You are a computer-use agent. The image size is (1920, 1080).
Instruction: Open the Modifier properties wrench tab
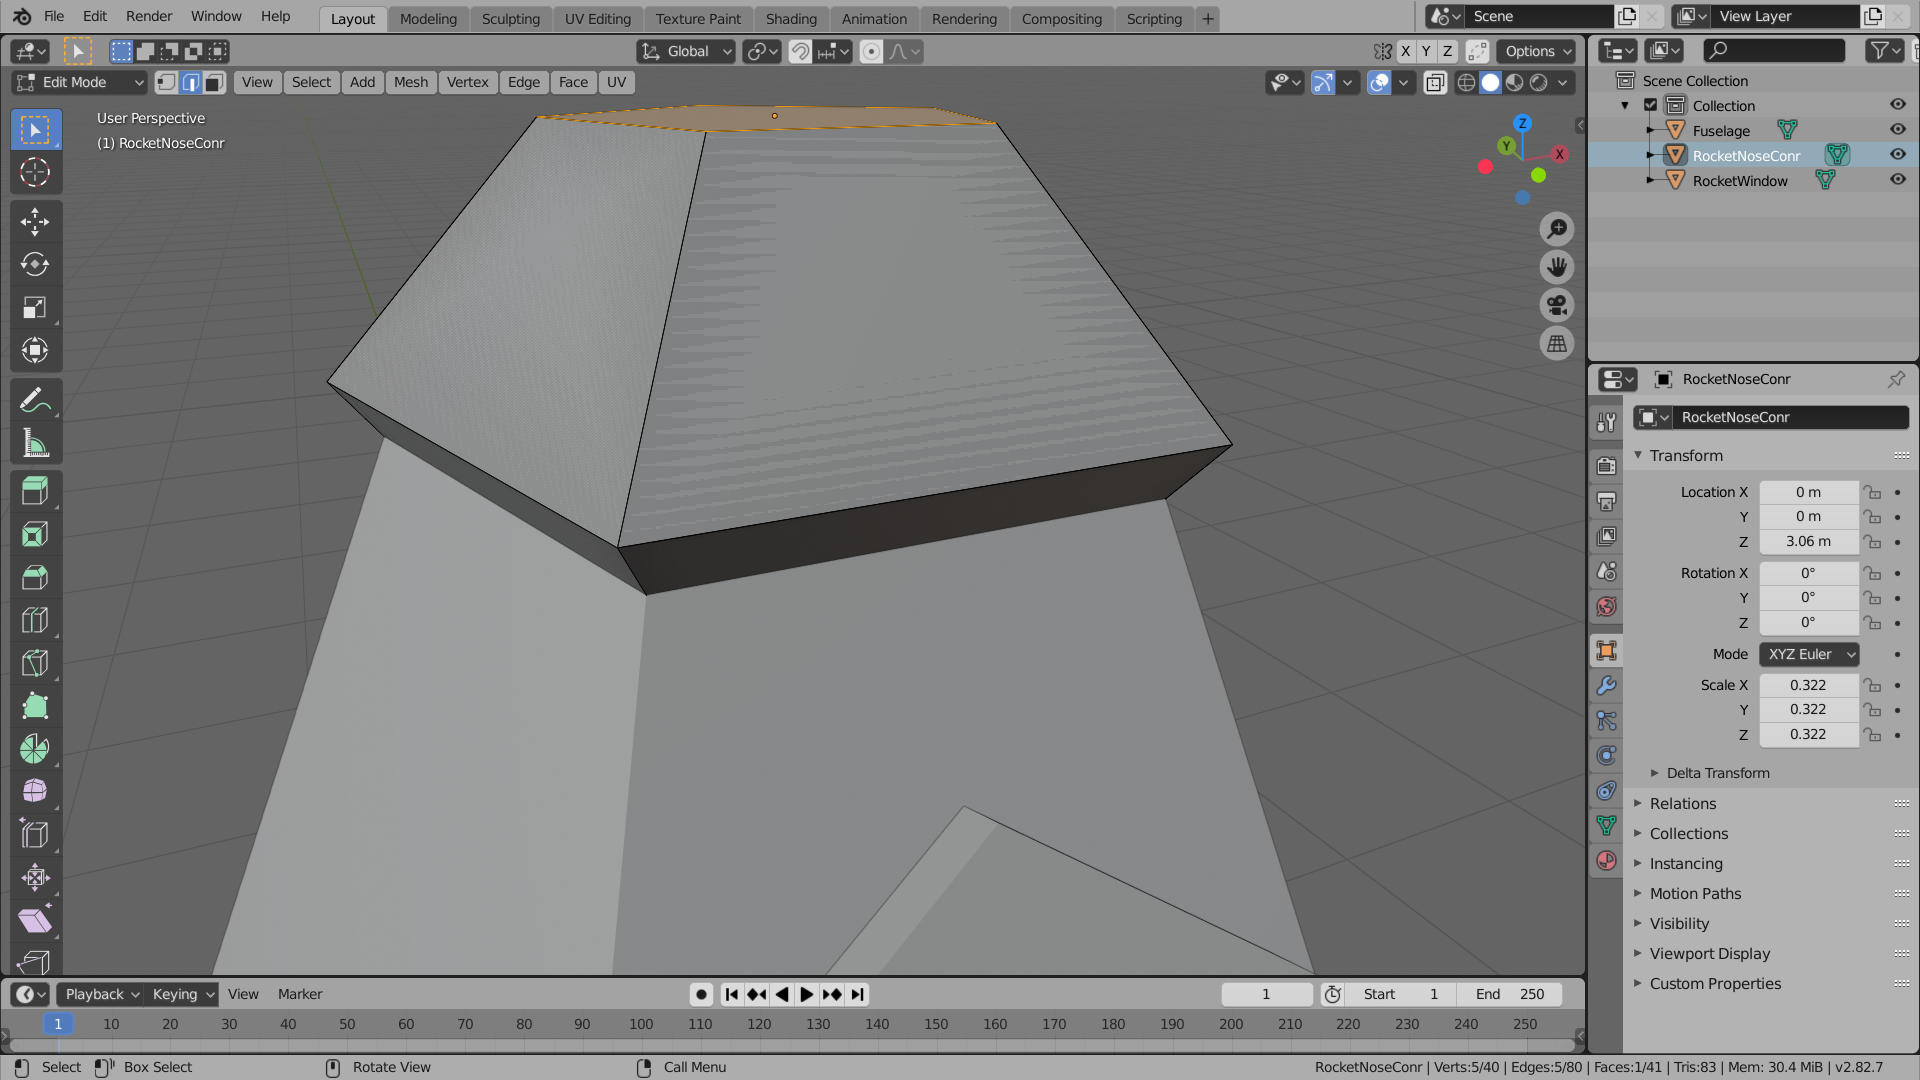[x=1606, y=686]
